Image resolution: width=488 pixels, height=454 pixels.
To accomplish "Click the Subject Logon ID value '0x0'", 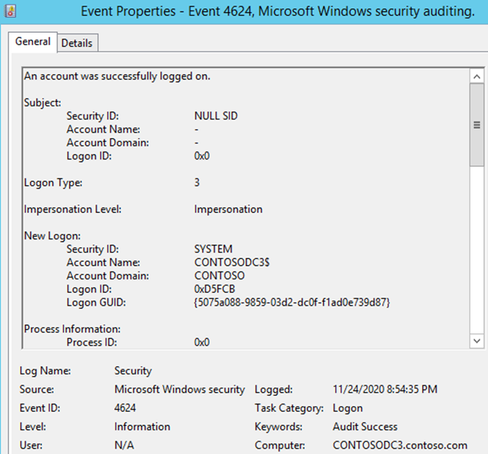I will click(x=202, y=156).
